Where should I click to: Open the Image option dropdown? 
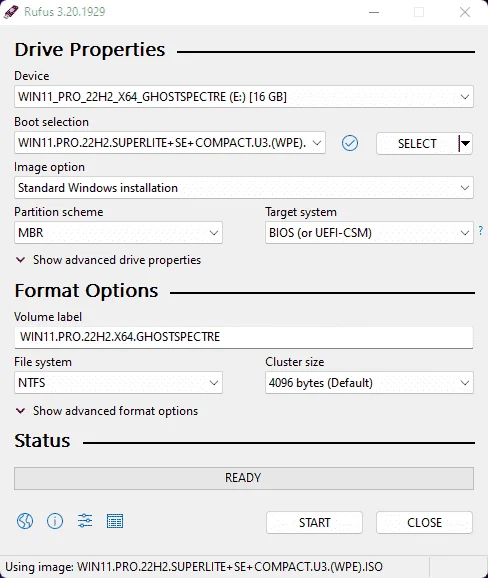click(244, 188)
